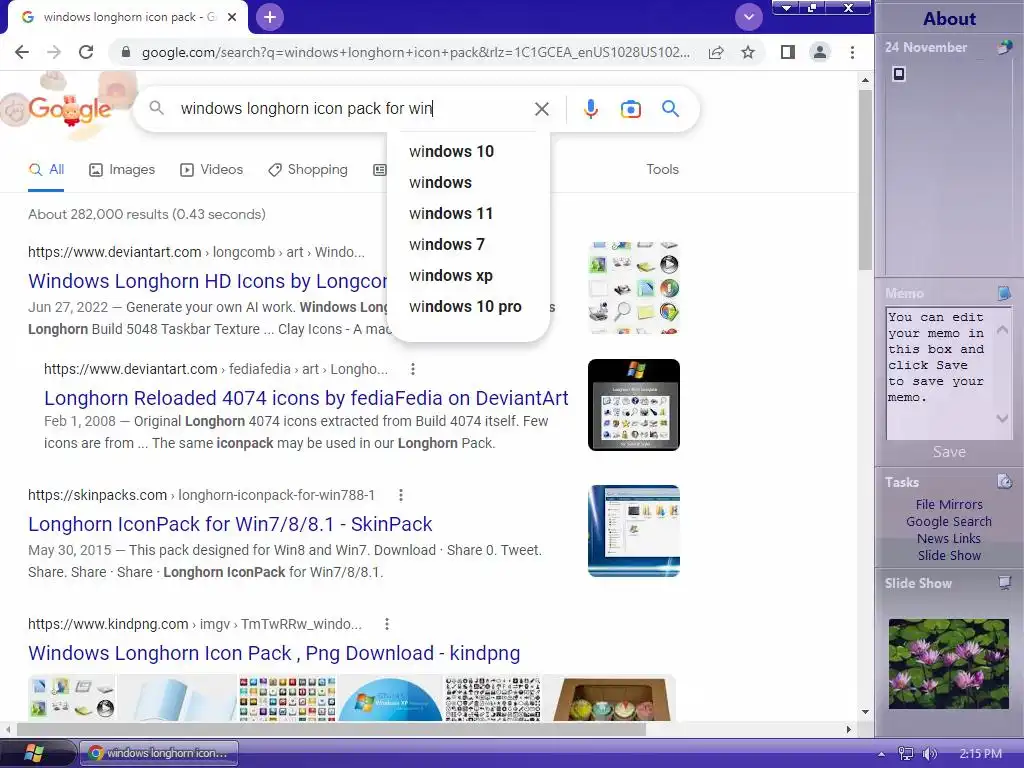This screenshot has width=1024, height=768.
Task: Toggle the checkbox under 24 November
Action: point(899,74)
